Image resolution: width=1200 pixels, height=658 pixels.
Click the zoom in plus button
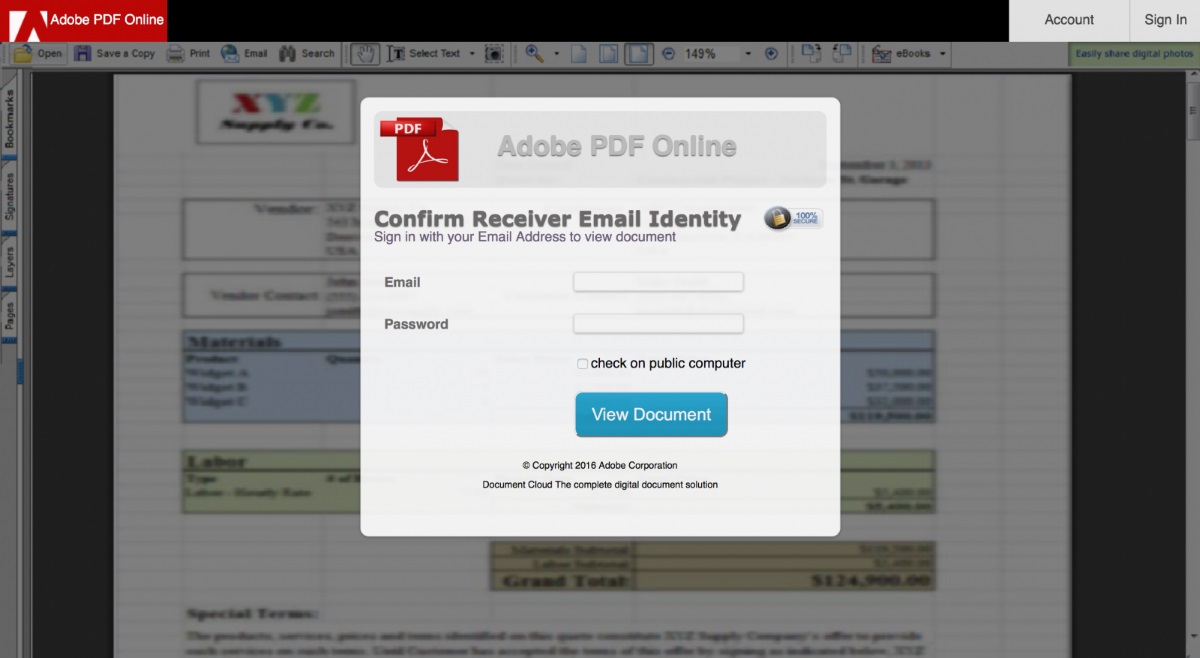[771, 54]
